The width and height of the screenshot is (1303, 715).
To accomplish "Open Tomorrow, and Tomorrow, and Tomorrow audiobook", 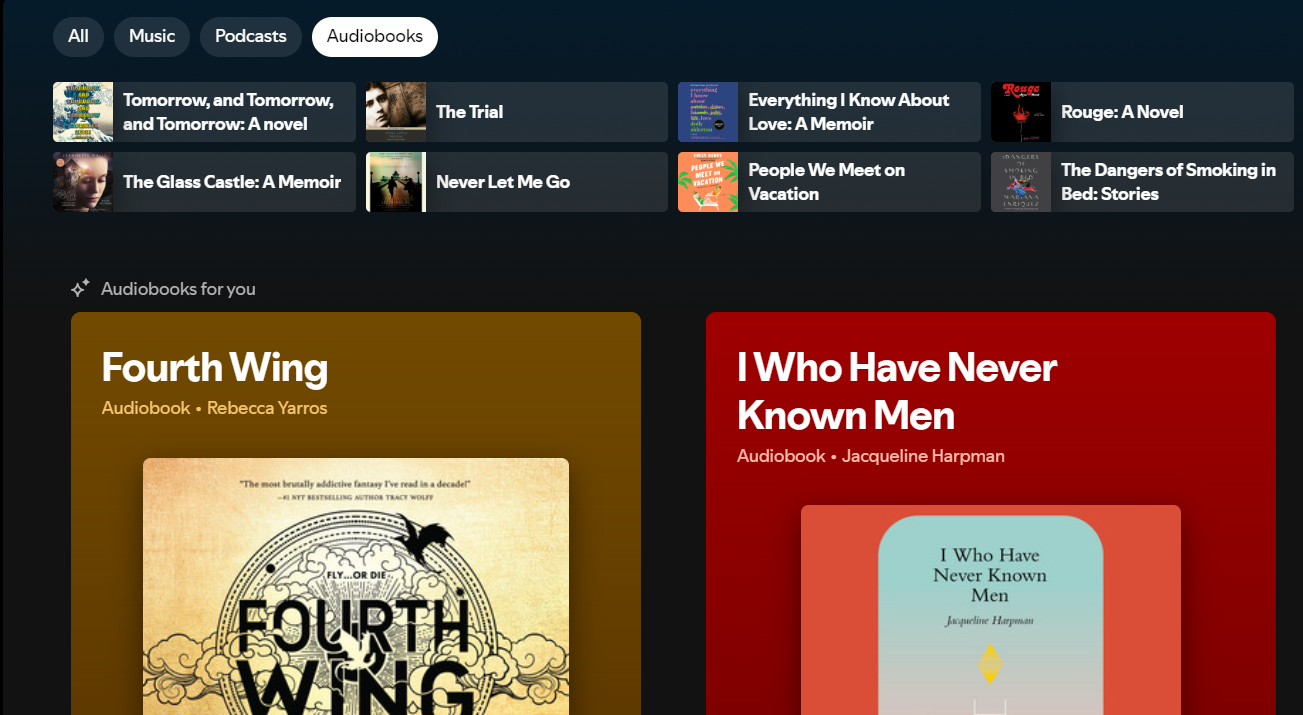I will pyautogui.click(x=204, y=112).
